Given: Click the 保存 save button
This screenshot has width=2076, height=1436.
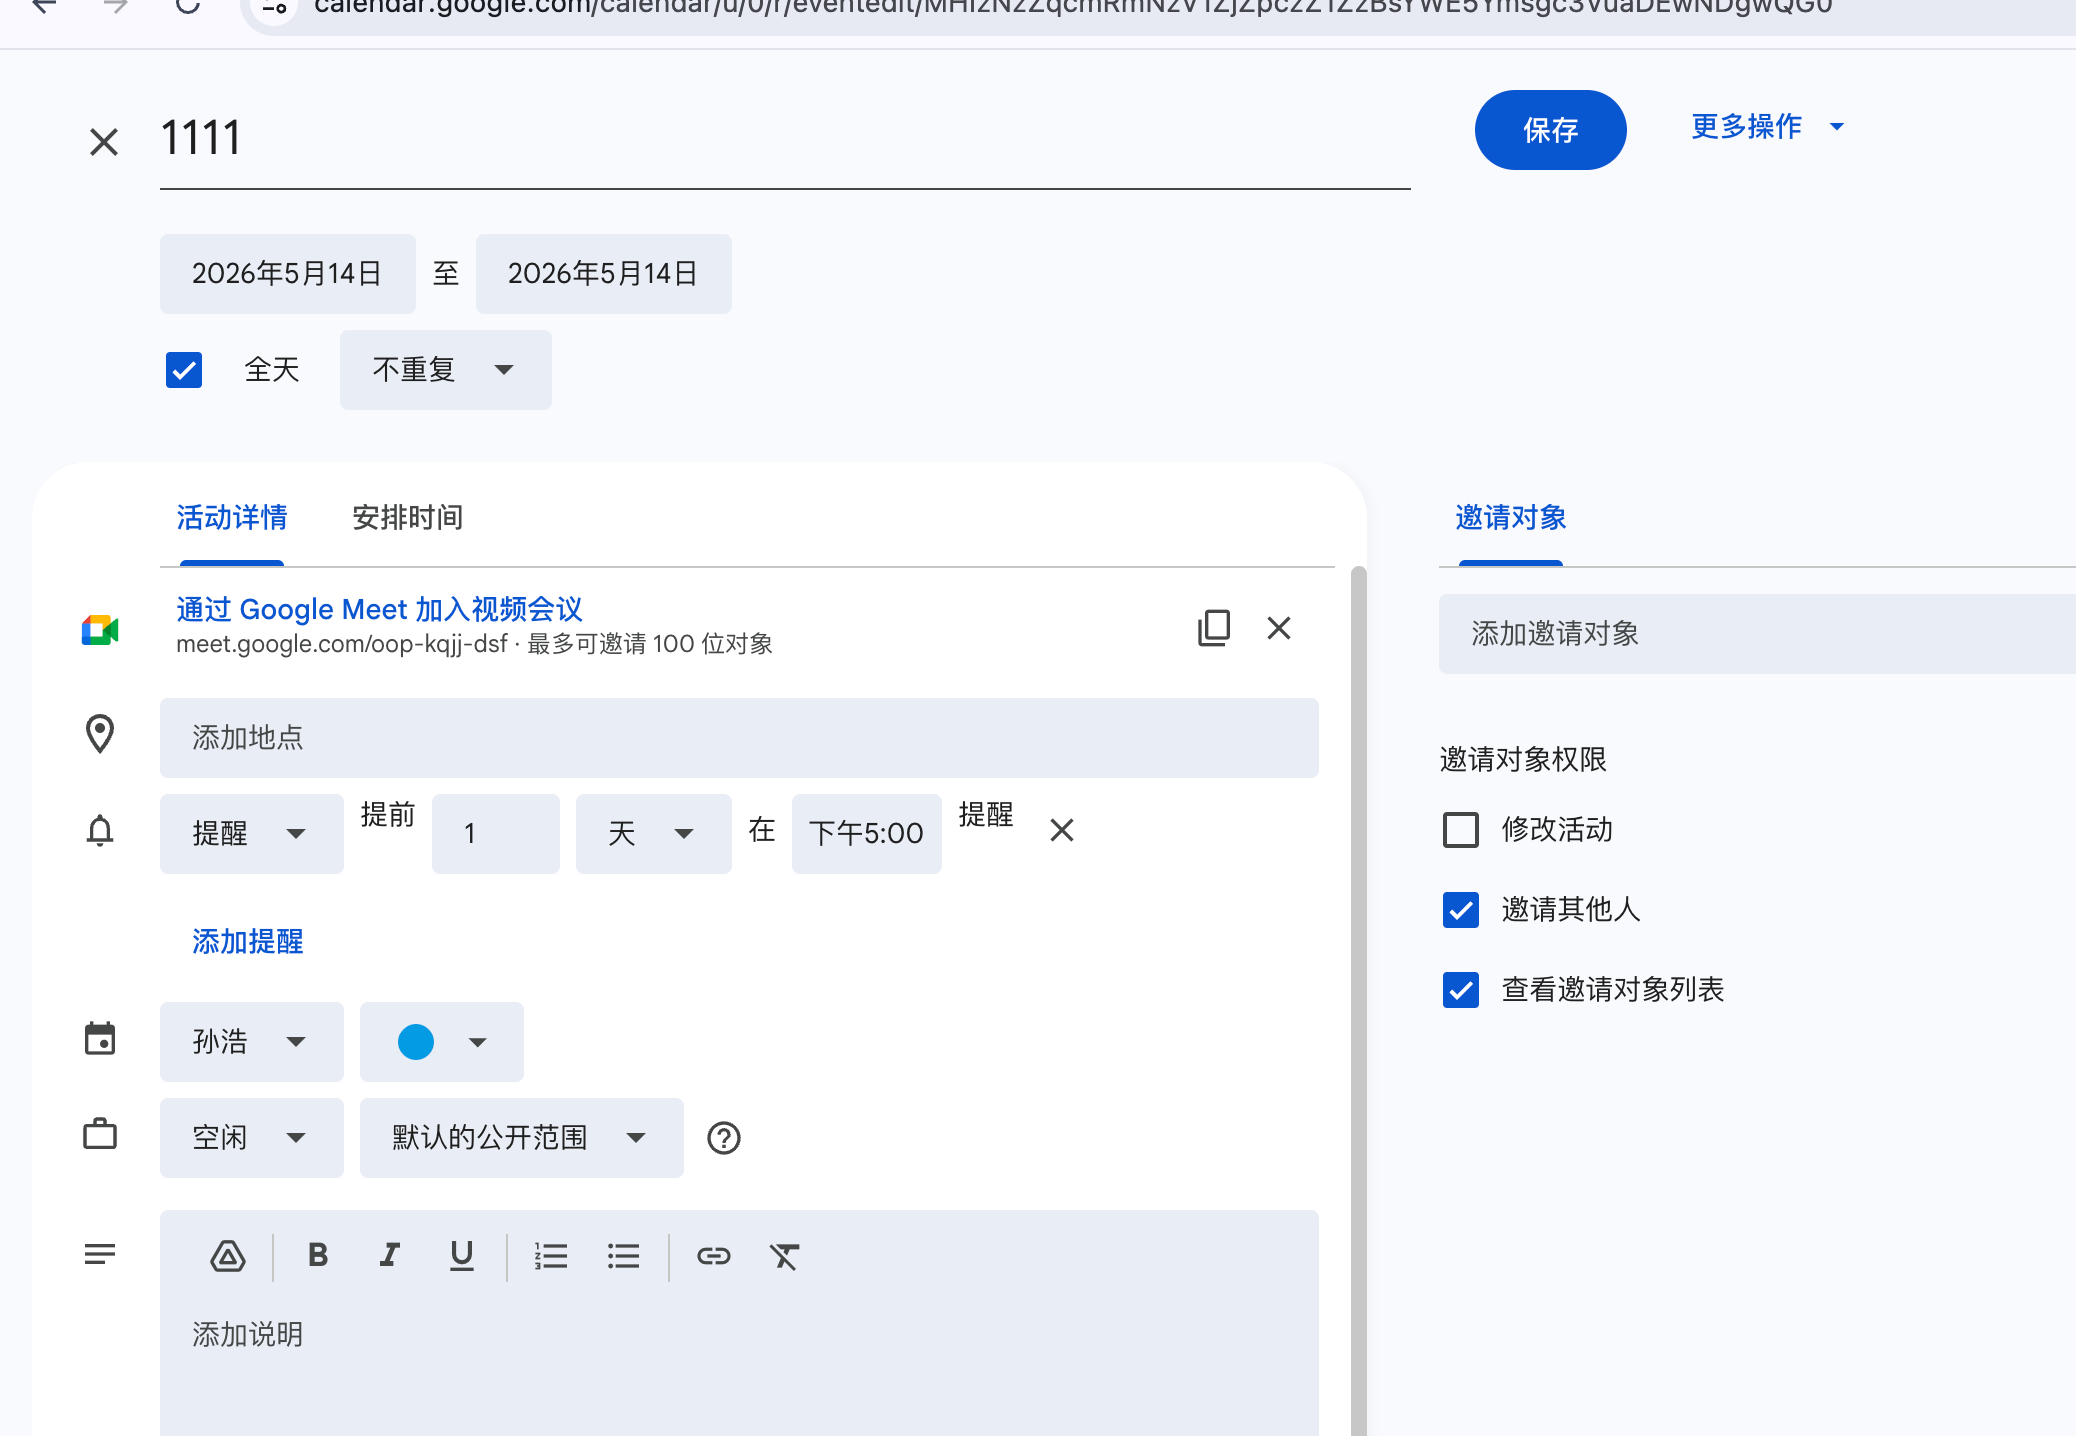Looking at the screenshot, I should point(1551,130).
